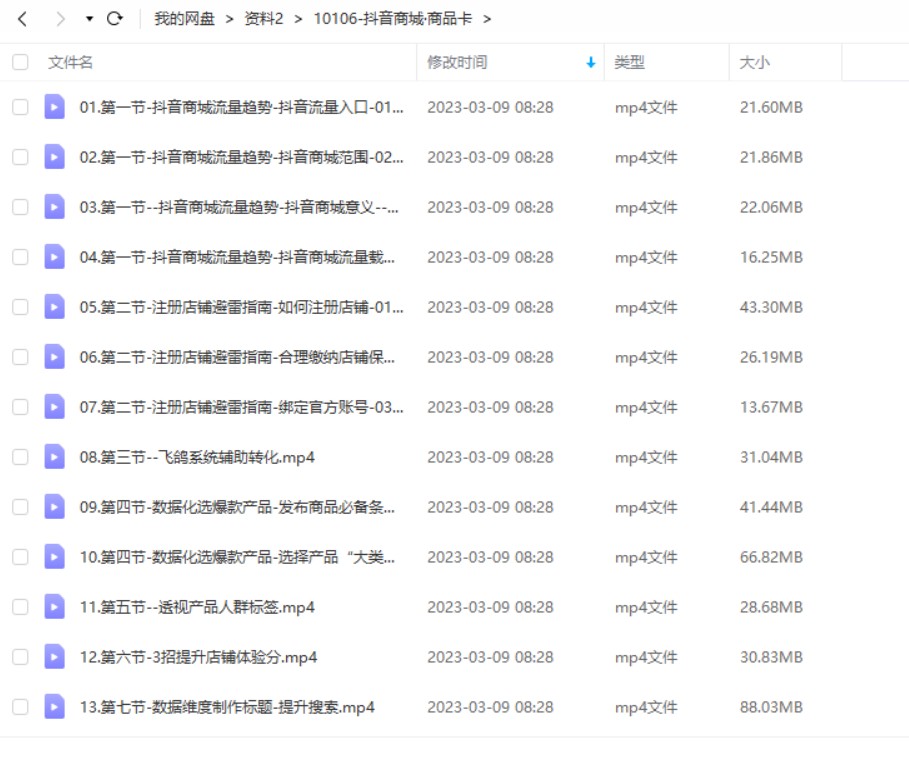Sort by the 大小 column header
Screen dimensions: 909x767
click(x=754, y=62)
